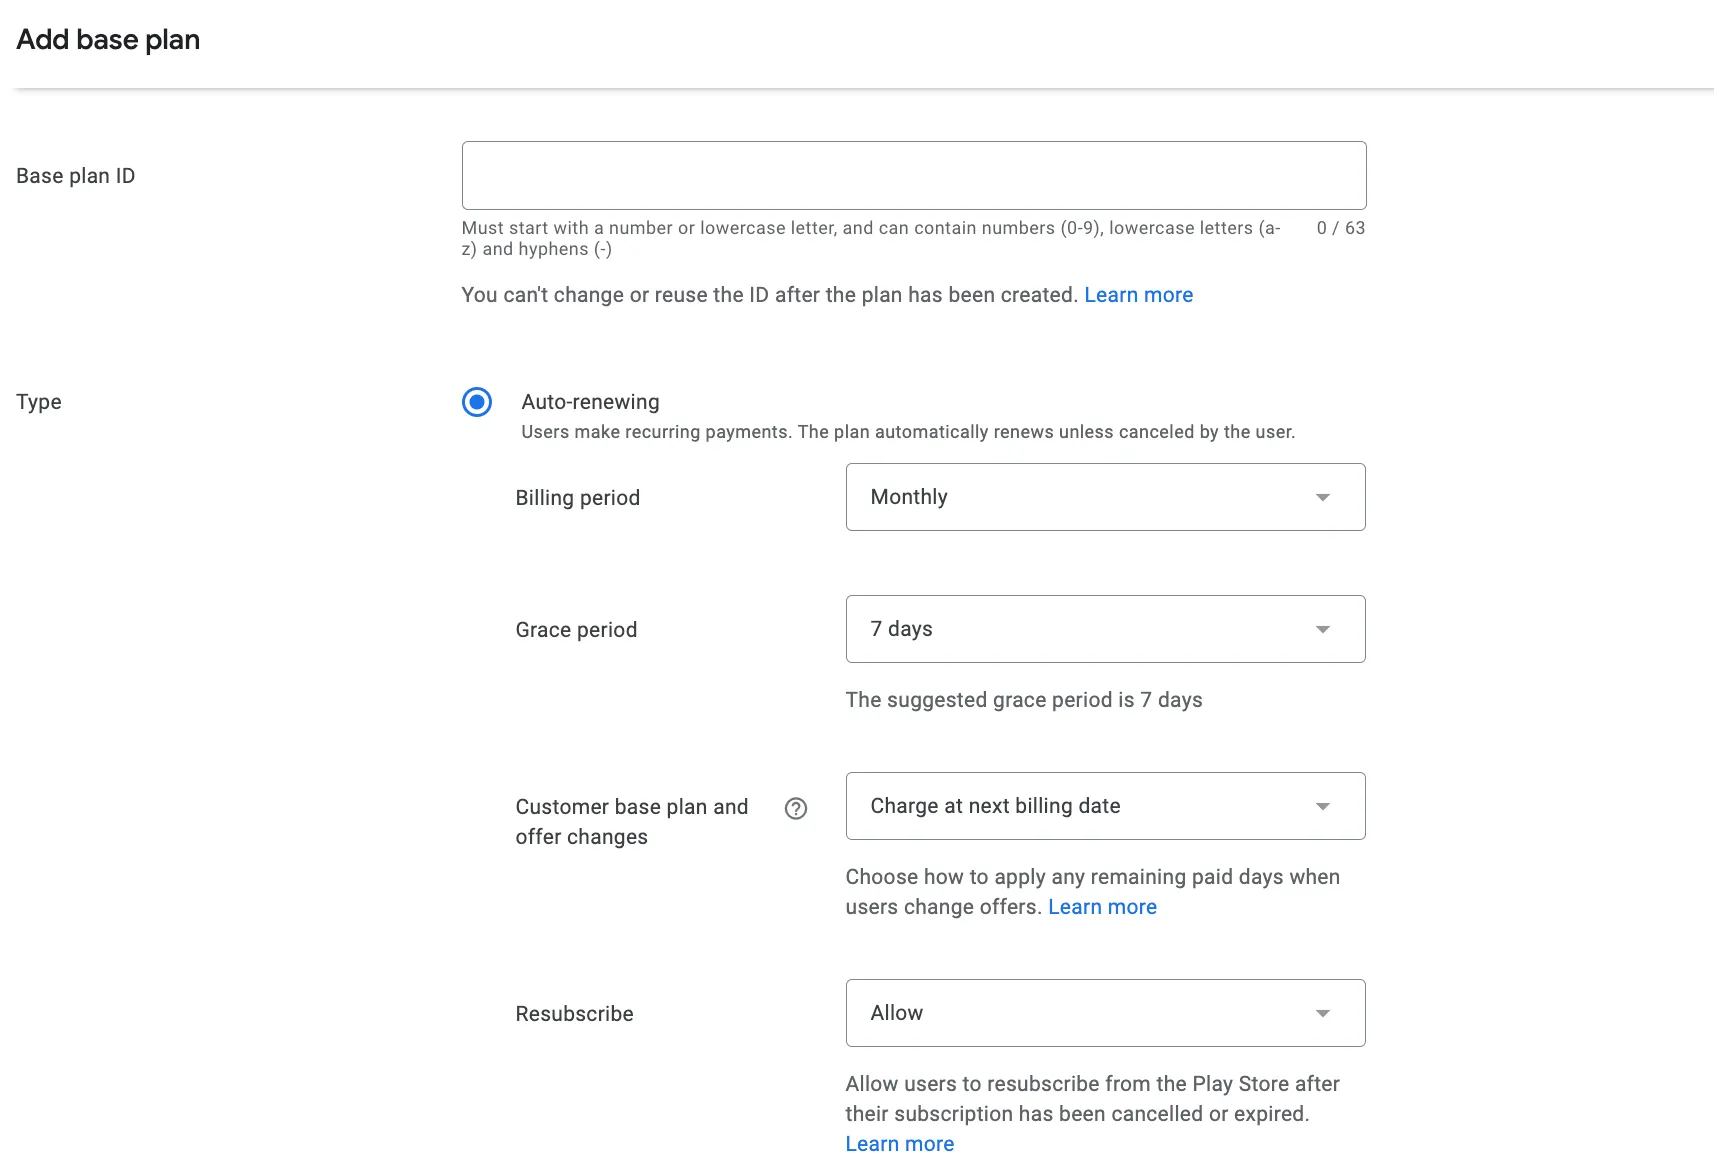This screenshot has width=1714, height=1170.
Task: Open the Monthly billing period dropdown
Action: tap(1080, 497)
